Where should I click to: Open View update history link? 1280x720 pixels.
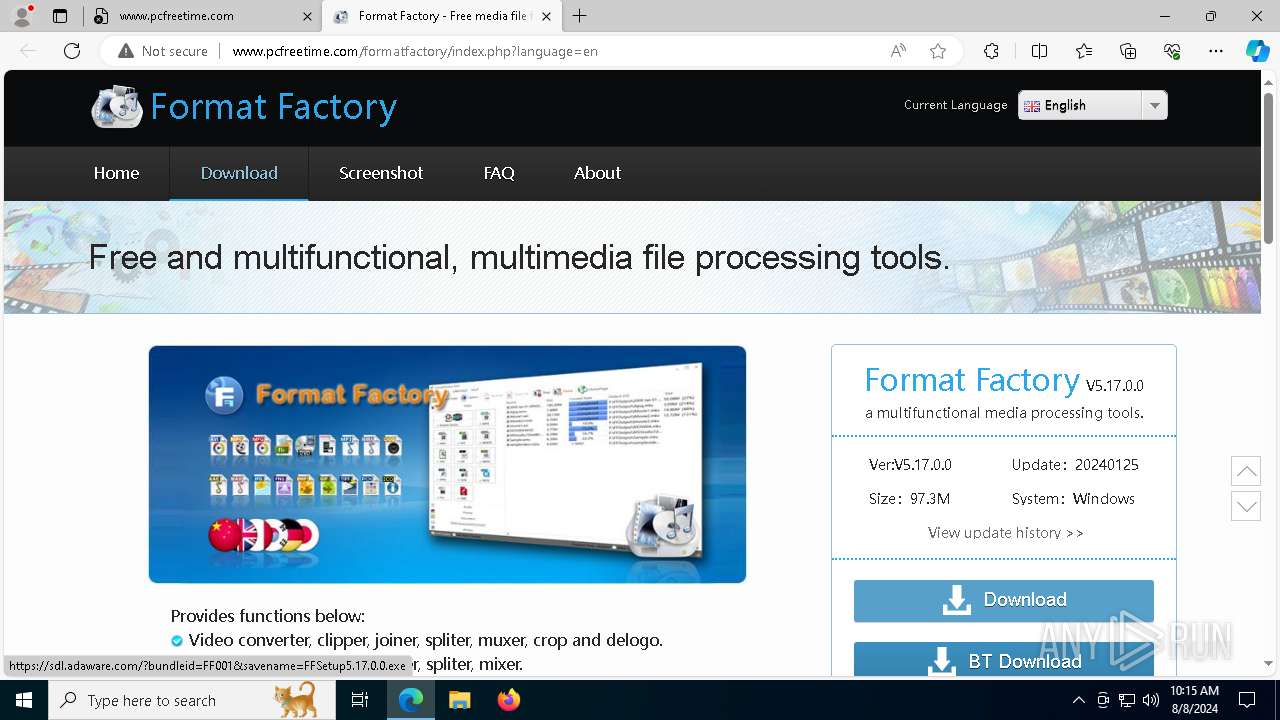tap(1005, 533)
